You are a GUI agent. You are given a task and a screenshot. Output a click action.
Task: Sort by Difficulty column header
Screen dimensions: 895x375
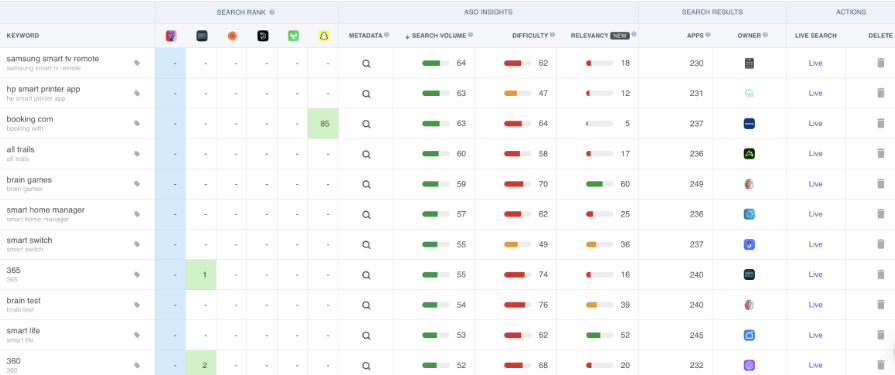(x=530, y=35)
